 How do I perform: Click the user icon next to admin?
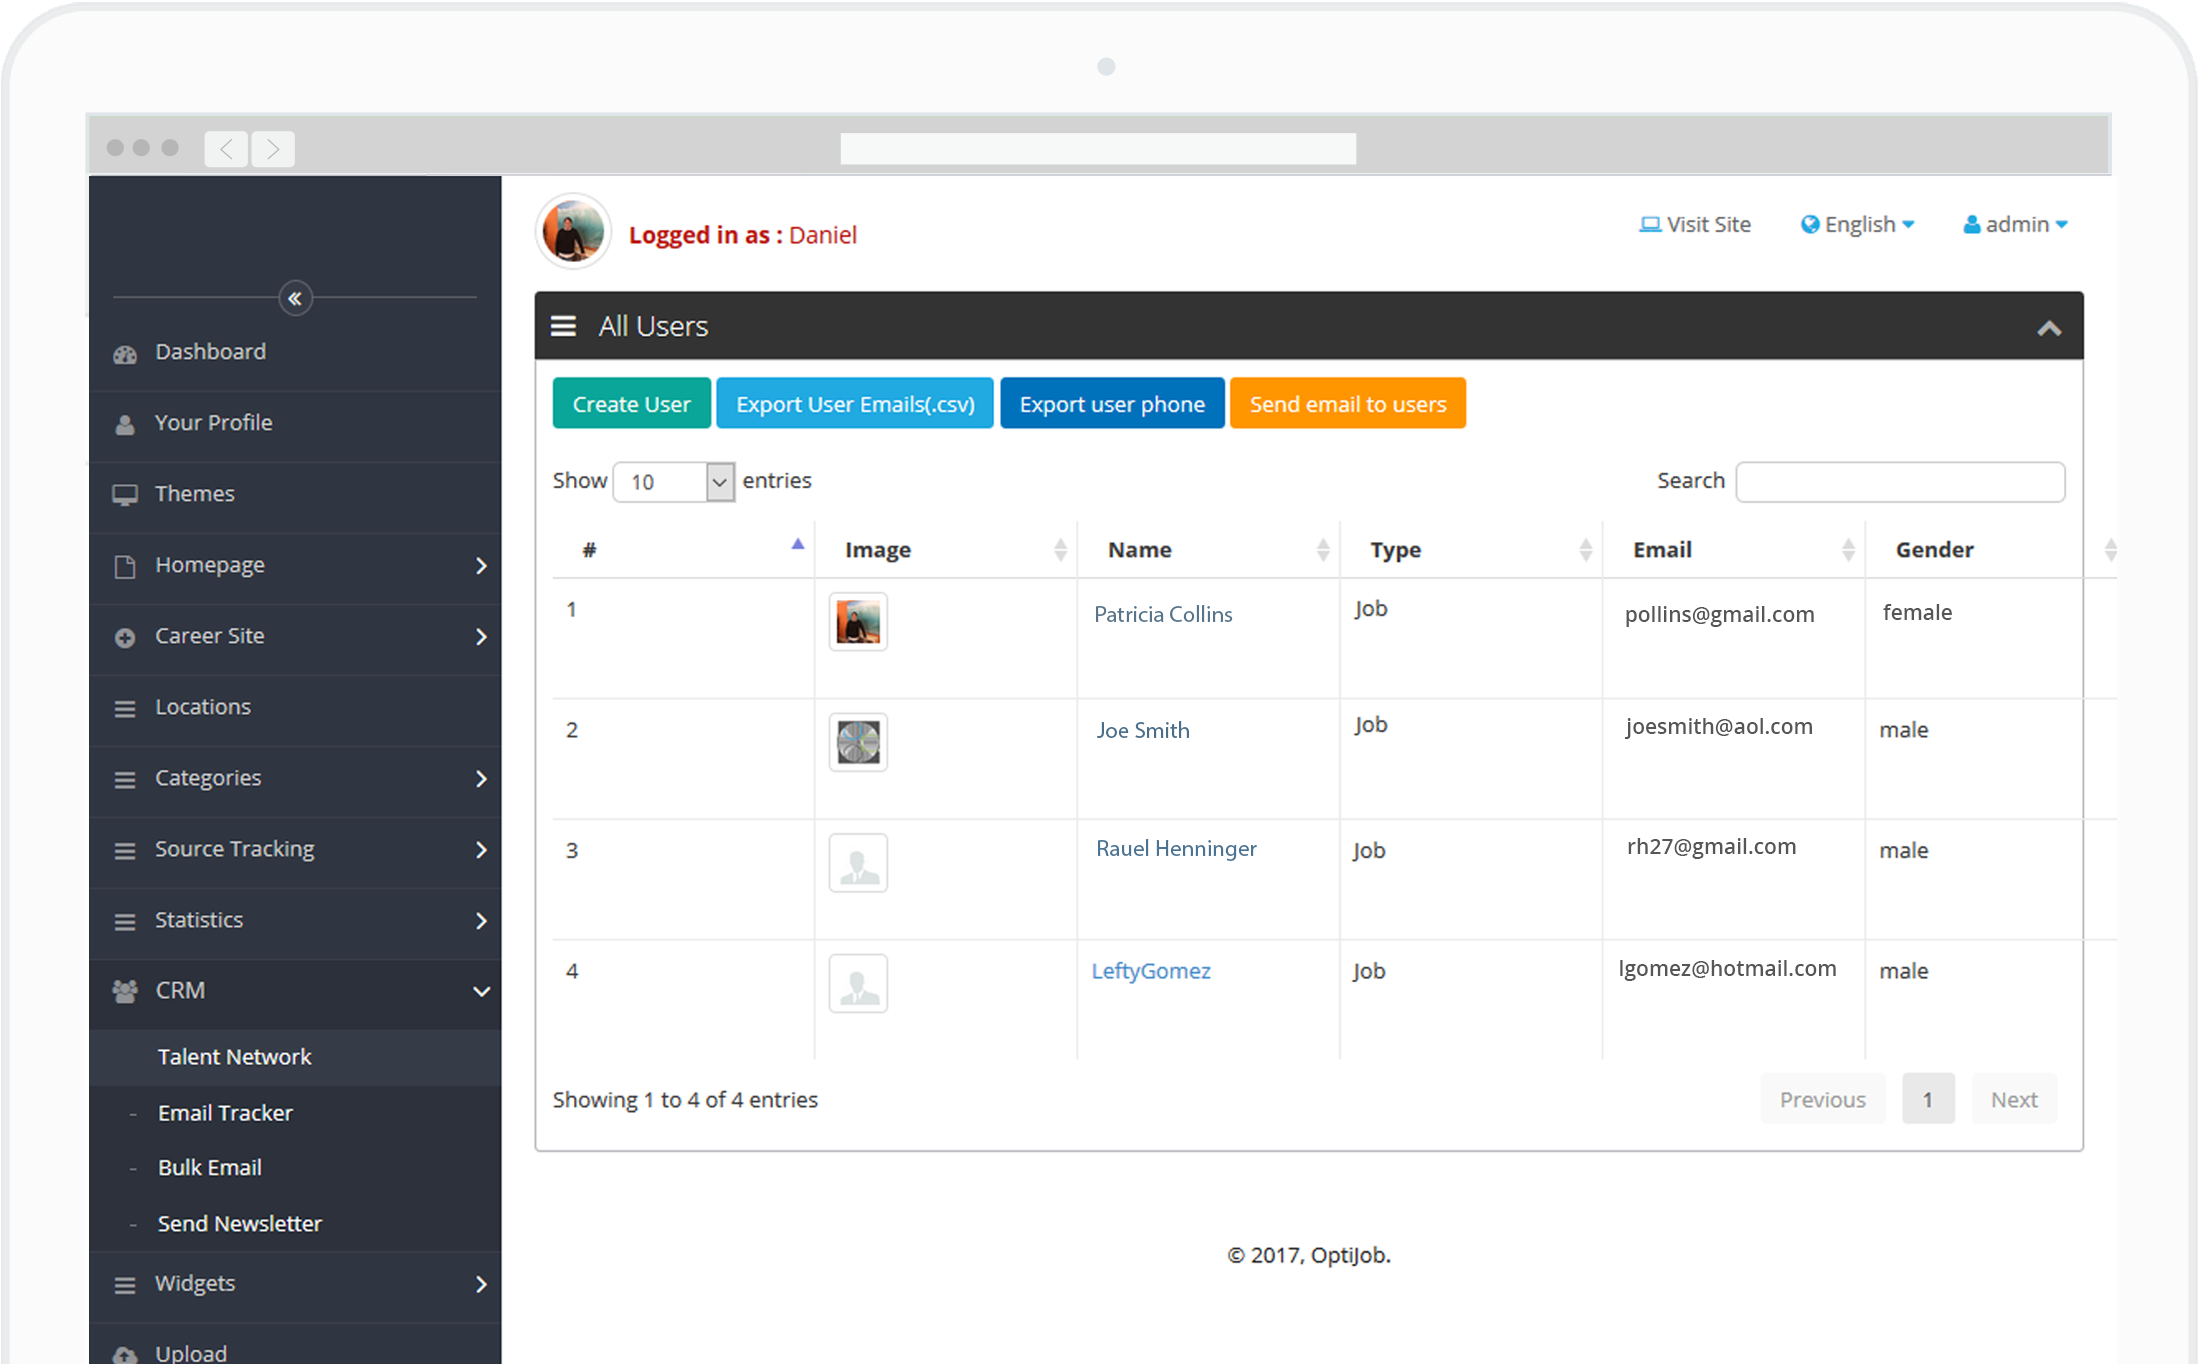coord(1972,225)
